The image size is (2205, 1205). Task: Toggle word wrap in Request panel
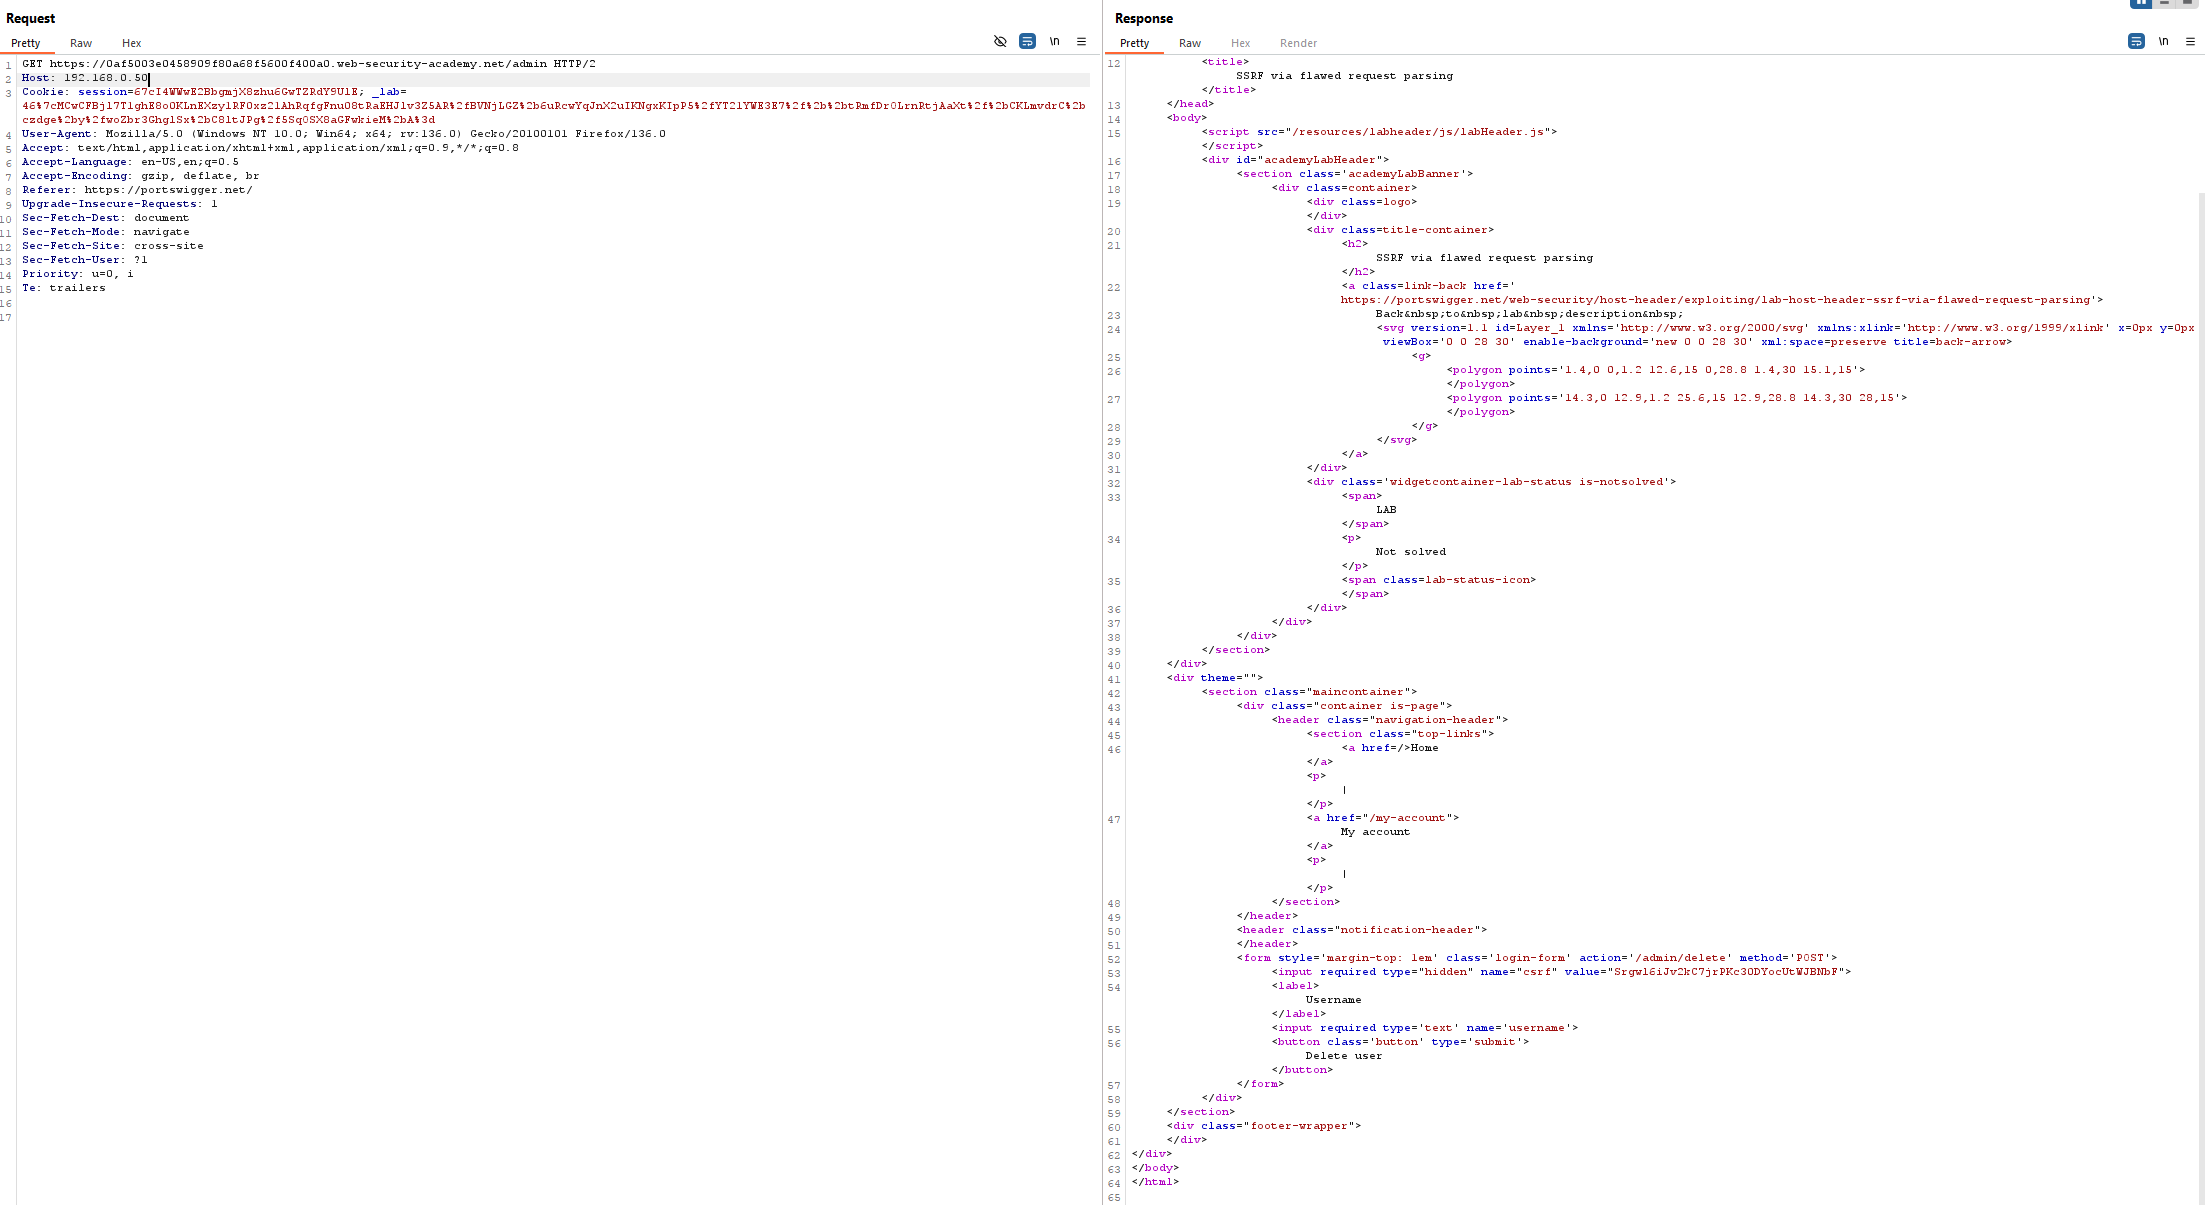tap(1027, 41)
